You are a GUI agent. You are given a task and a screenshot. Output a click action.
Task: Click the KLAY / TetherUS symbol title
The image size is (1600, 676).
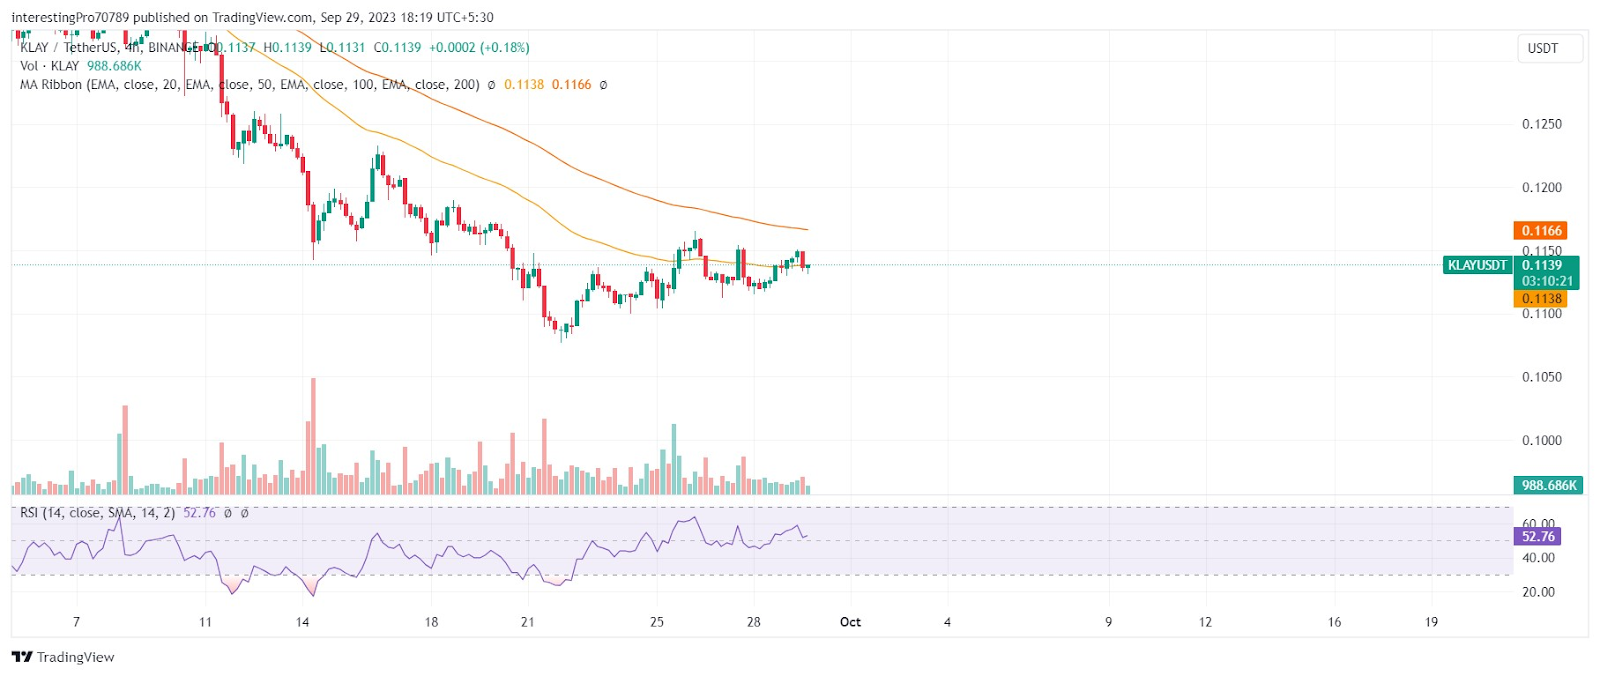pos(109,47)
